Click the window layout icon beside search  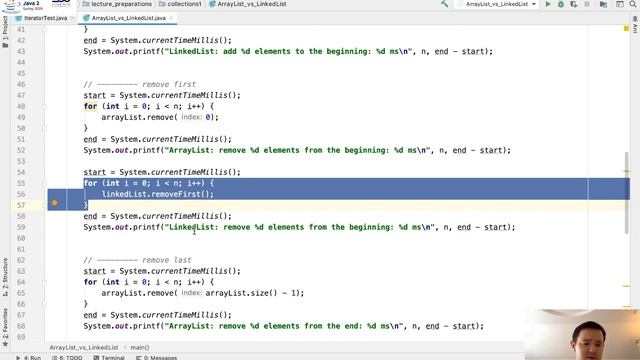point(620,4)
